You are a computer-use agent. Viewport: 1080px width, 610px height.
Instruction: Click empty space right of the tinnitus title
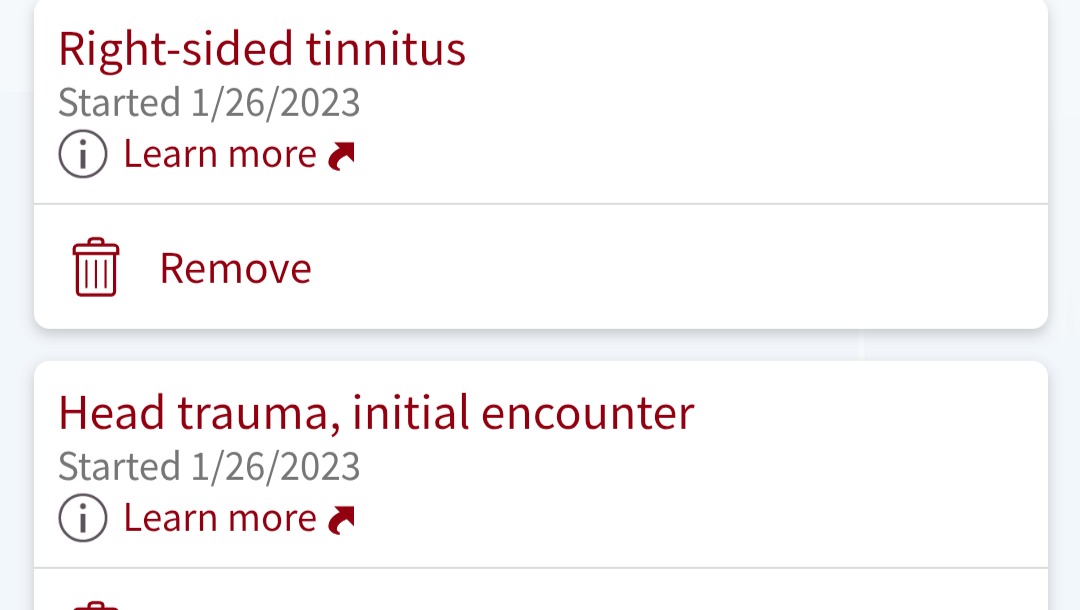coord(760,48)
